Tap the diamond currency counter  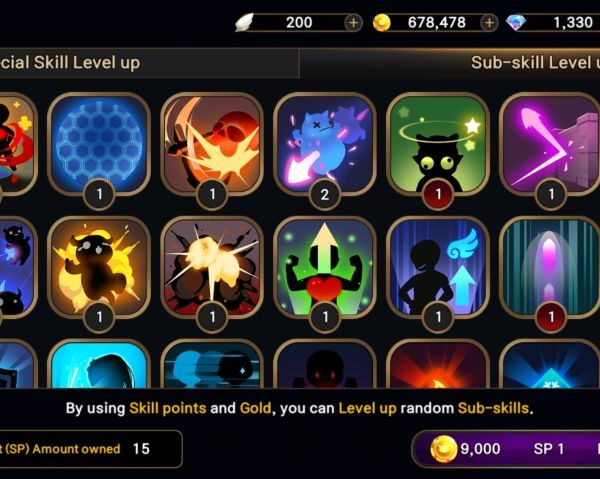(x=553, y=23)
